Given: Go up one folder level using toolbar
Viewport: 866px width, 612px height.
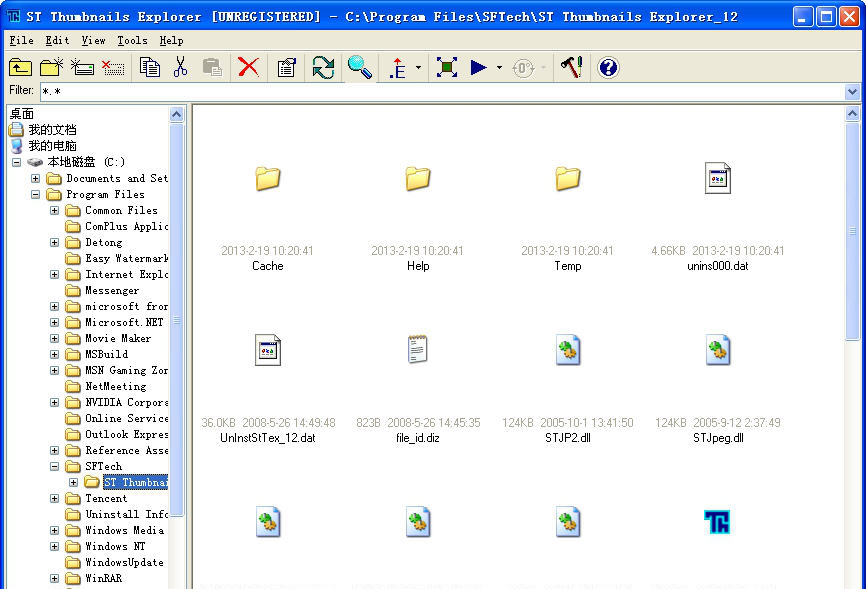Looking at the screenshot, I should 20,68.
